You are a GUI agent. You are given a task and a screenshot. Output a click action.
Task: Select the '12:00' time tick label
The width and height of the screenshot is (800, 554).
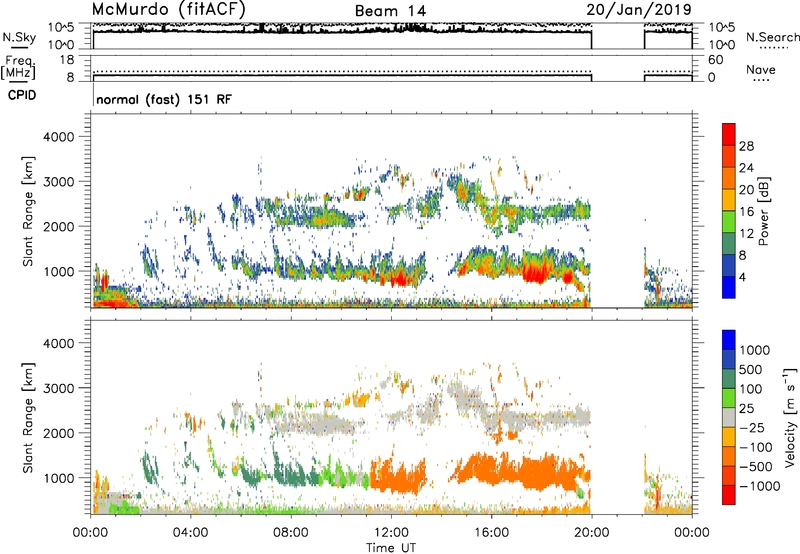[391, 533]
